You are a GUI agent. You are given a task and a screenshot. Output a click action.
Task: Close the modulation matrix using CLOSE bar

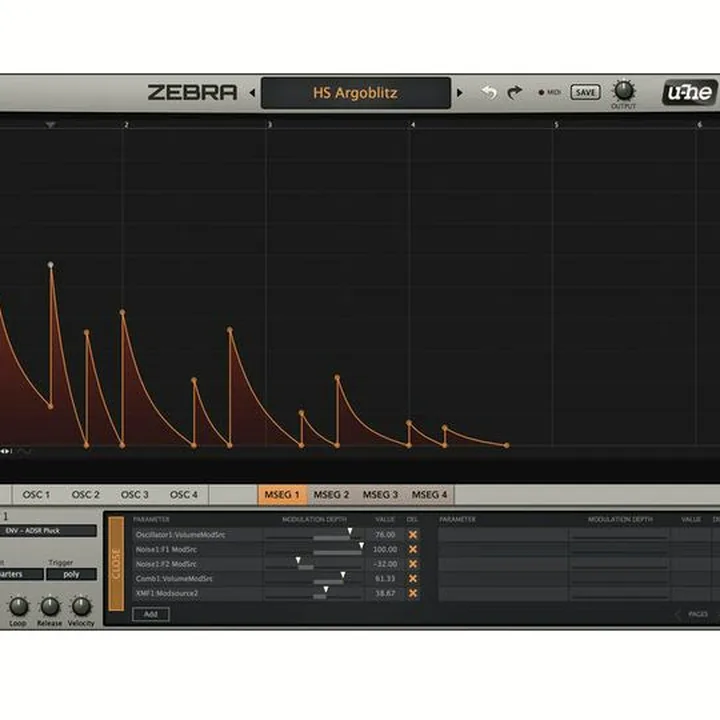116,564
